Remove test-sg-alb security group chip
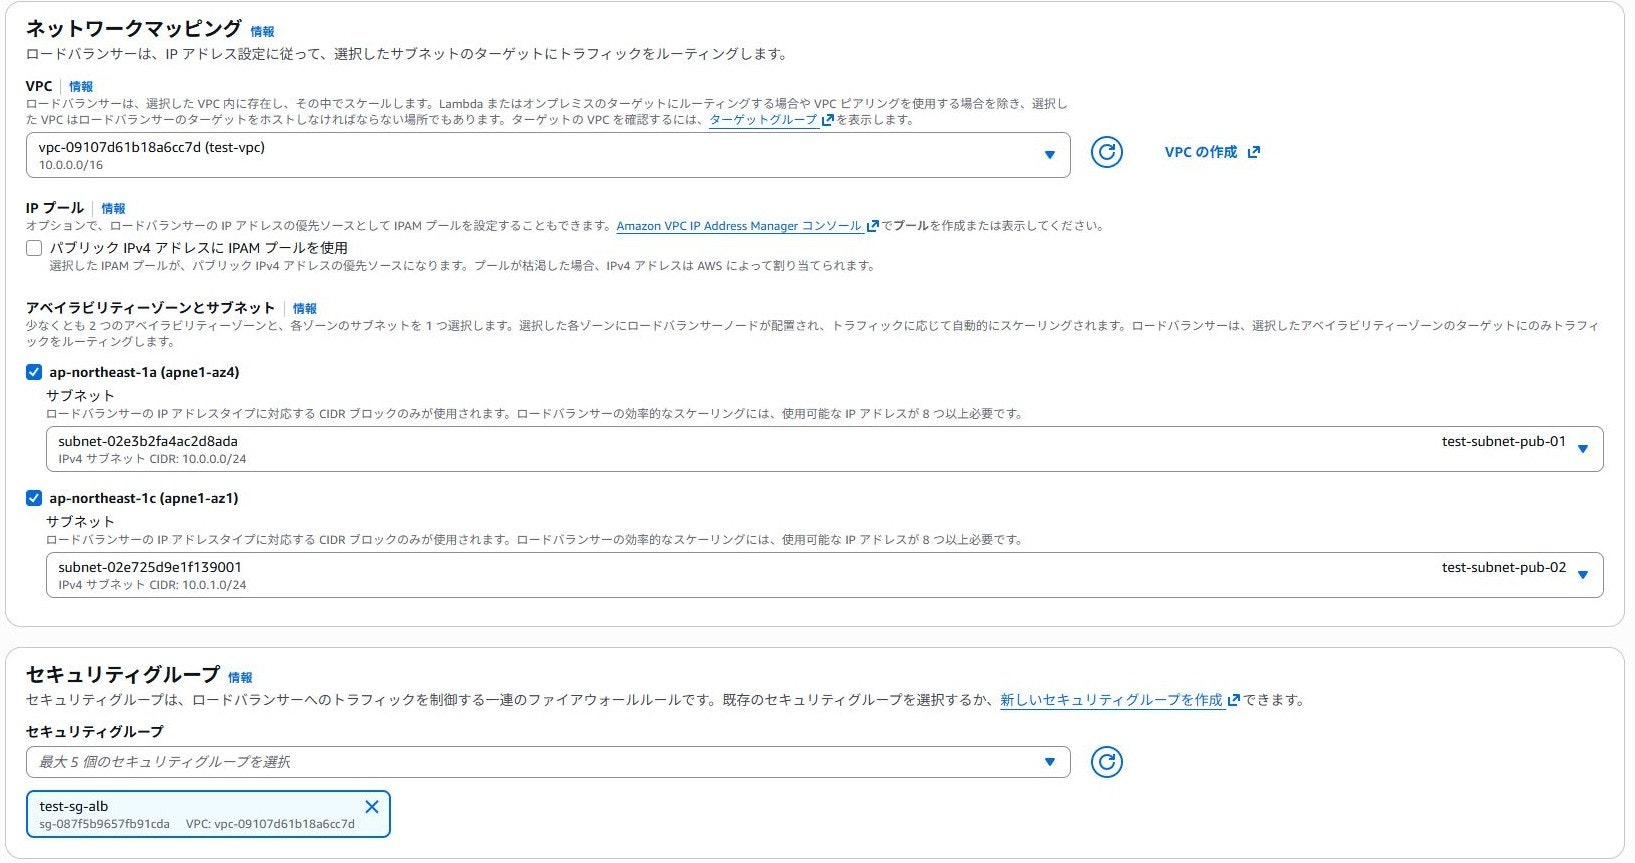Viewport: 1635px width, 863px height. coord(372,807)
